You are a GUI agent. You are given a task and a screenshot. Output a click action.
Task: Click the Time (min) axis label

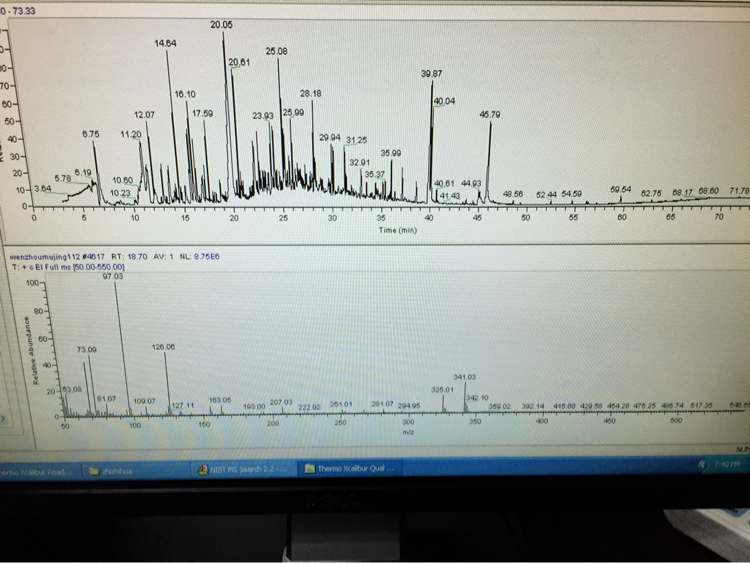point(397,230)
